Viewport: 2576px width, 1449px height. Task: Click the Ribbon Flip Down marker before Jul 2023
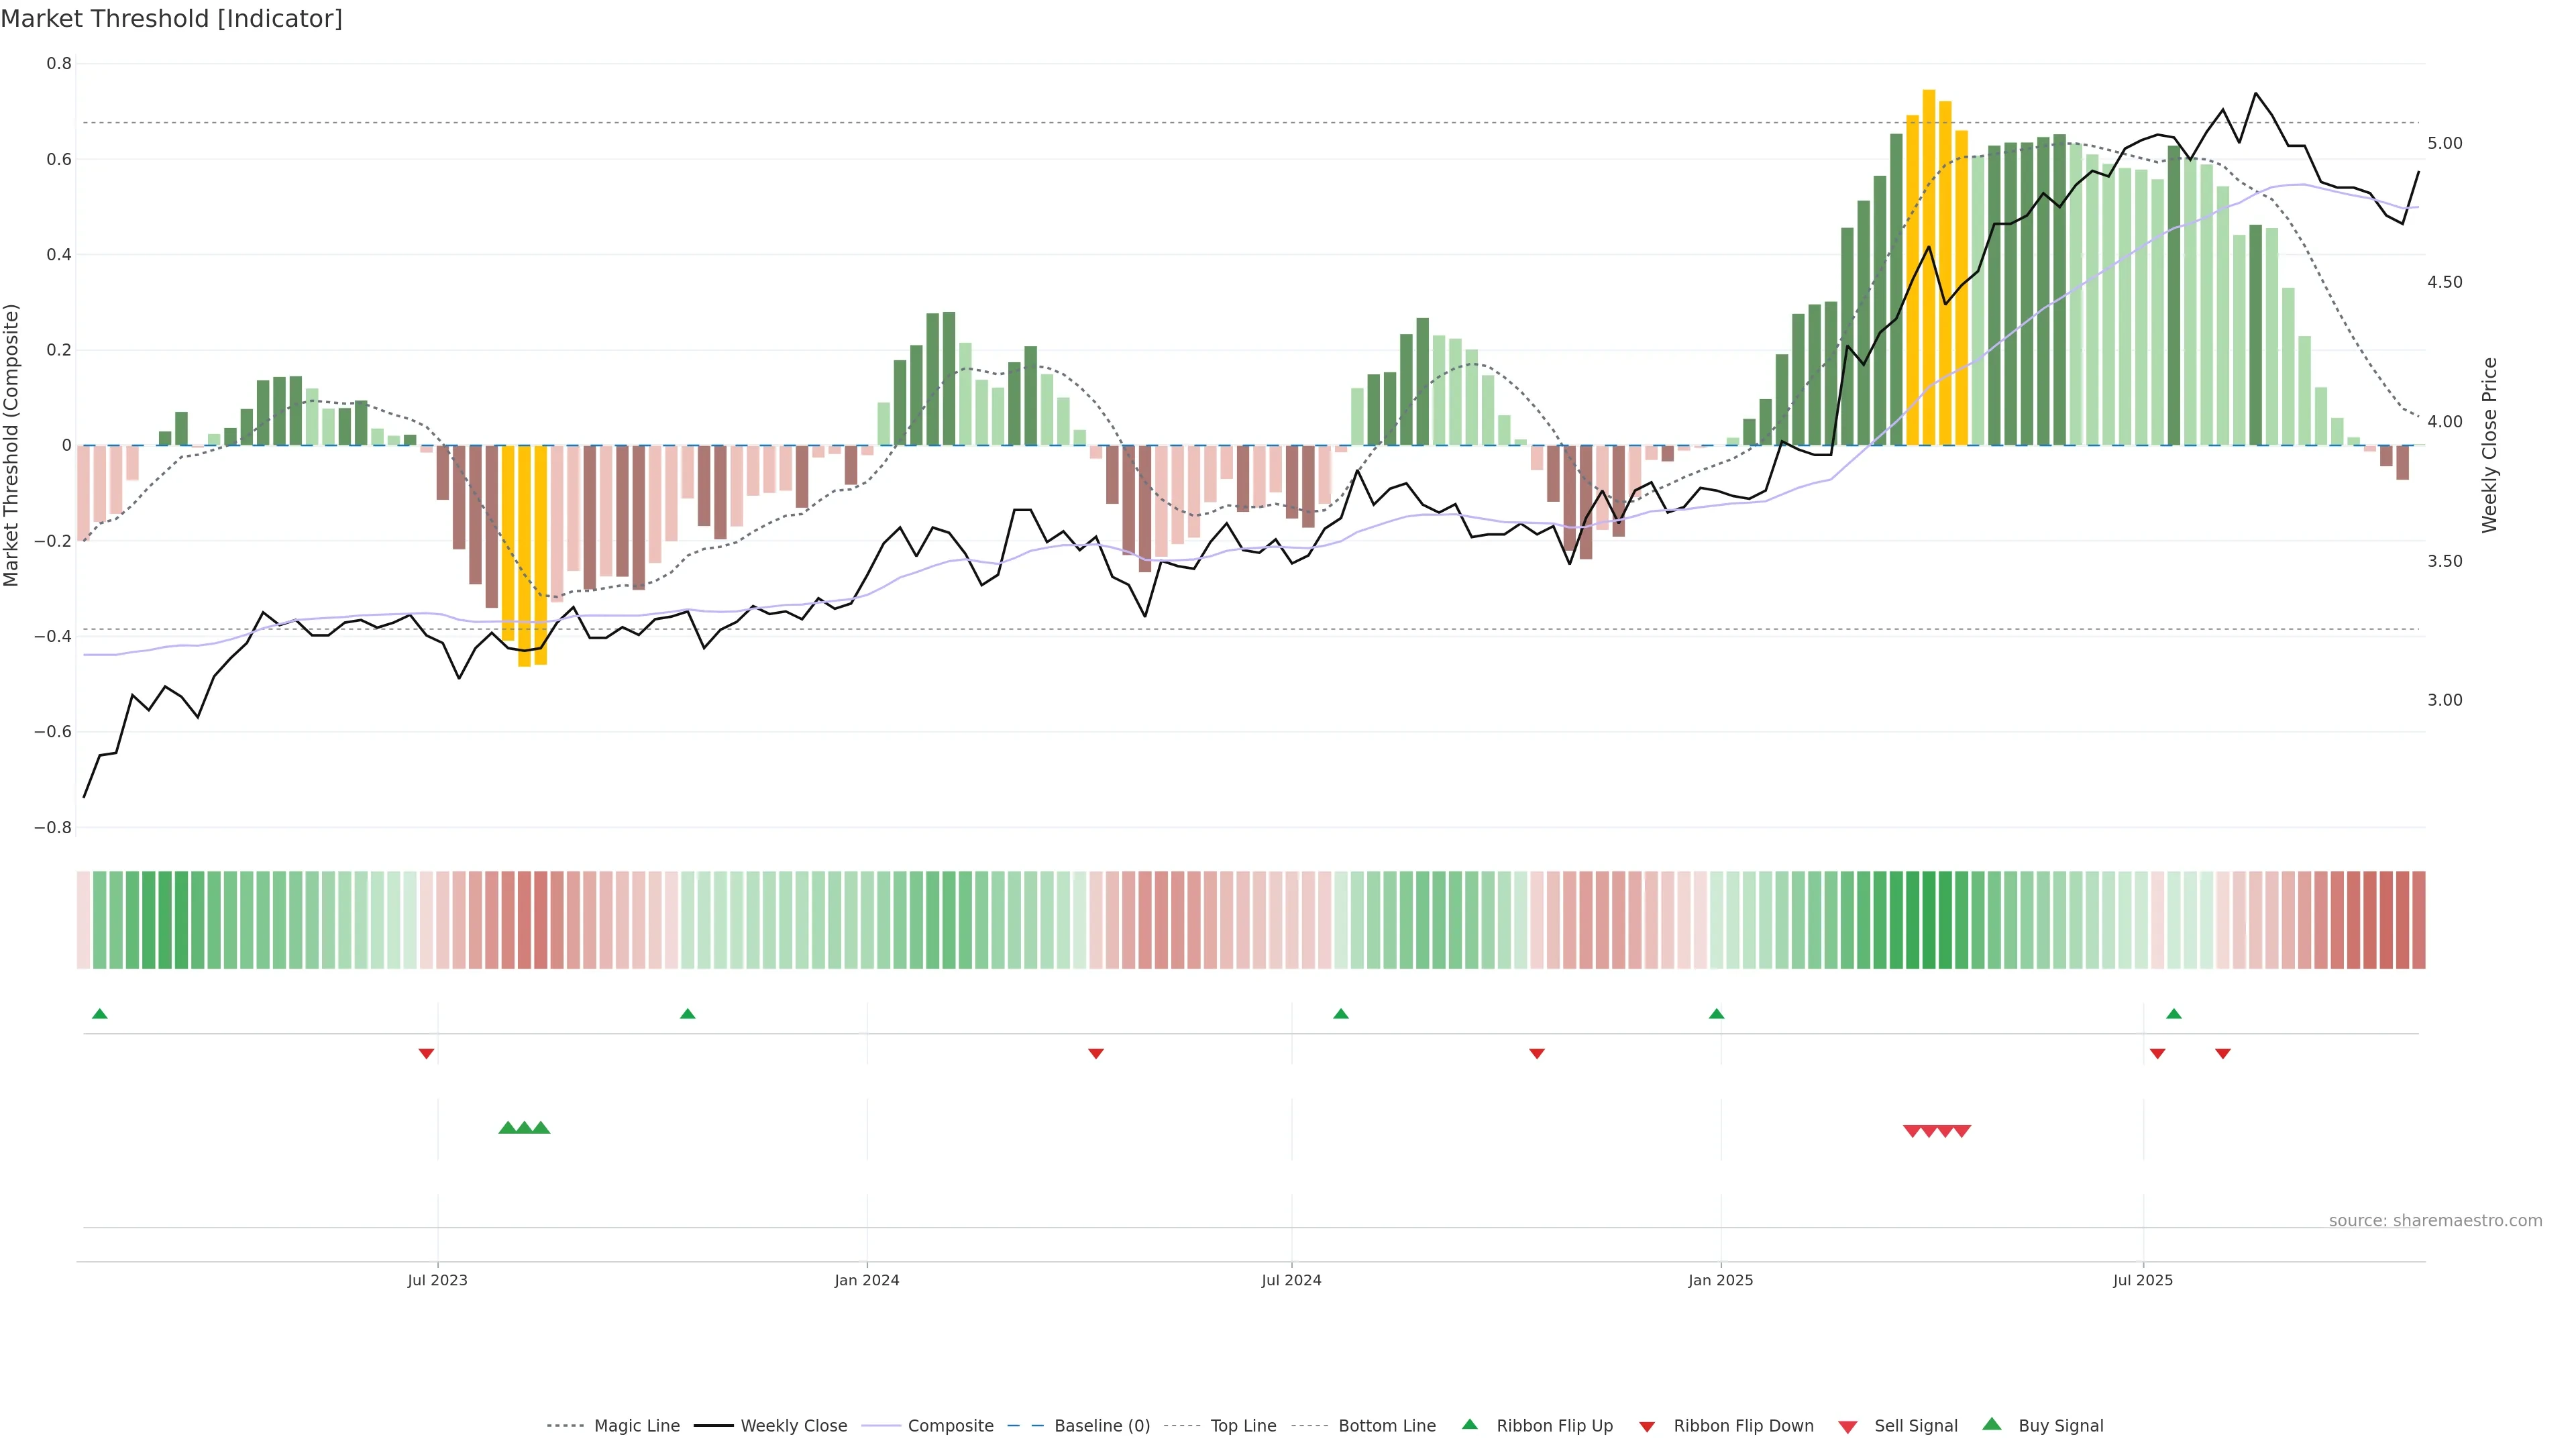coord(426,1053)
